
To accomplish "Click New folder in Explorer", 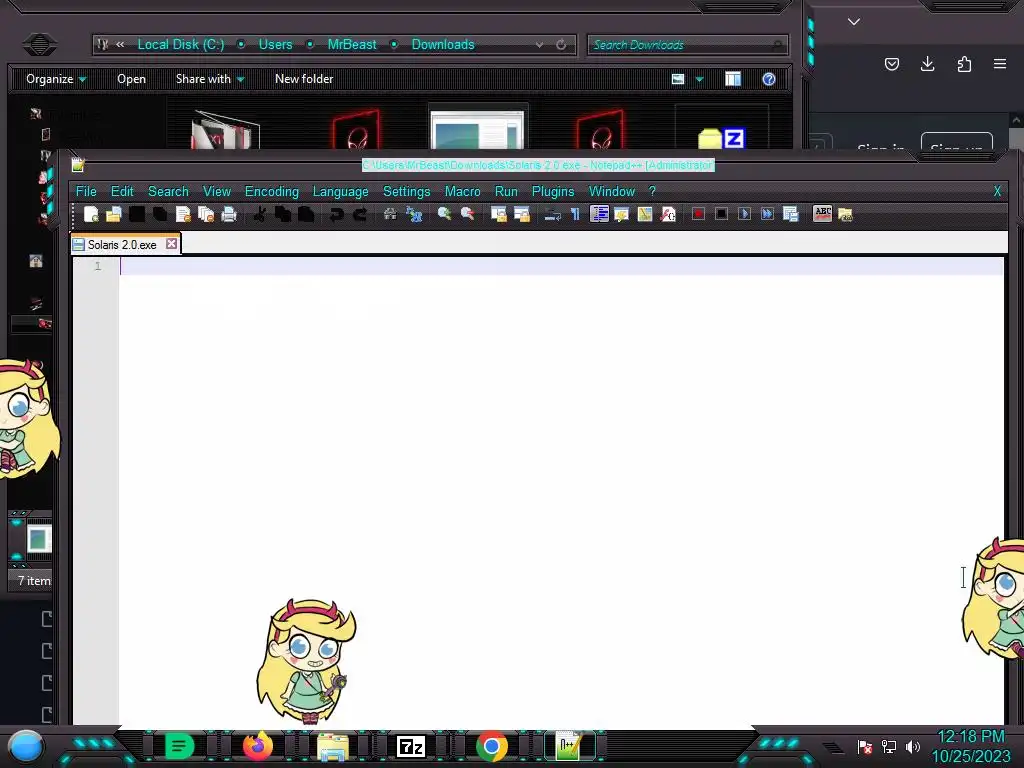I will point(304,79).
